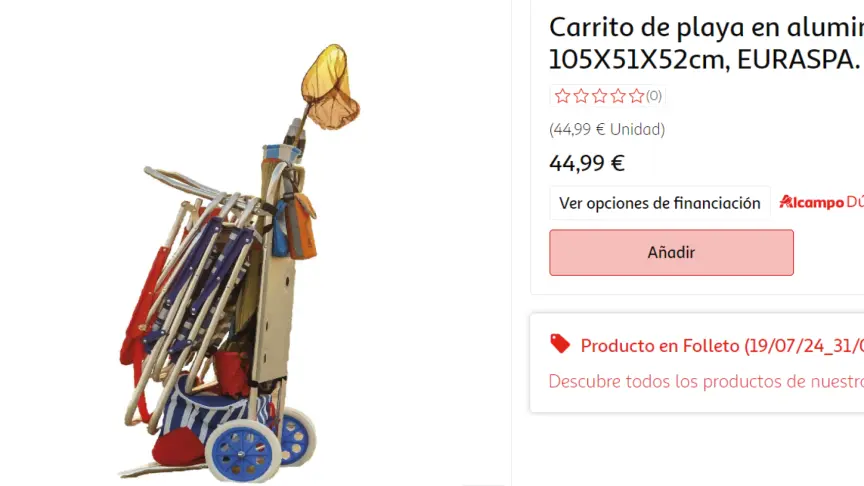864x486 pixels.
Task: Open the Producto en Folleto link
Action: [x=722, y=346]
